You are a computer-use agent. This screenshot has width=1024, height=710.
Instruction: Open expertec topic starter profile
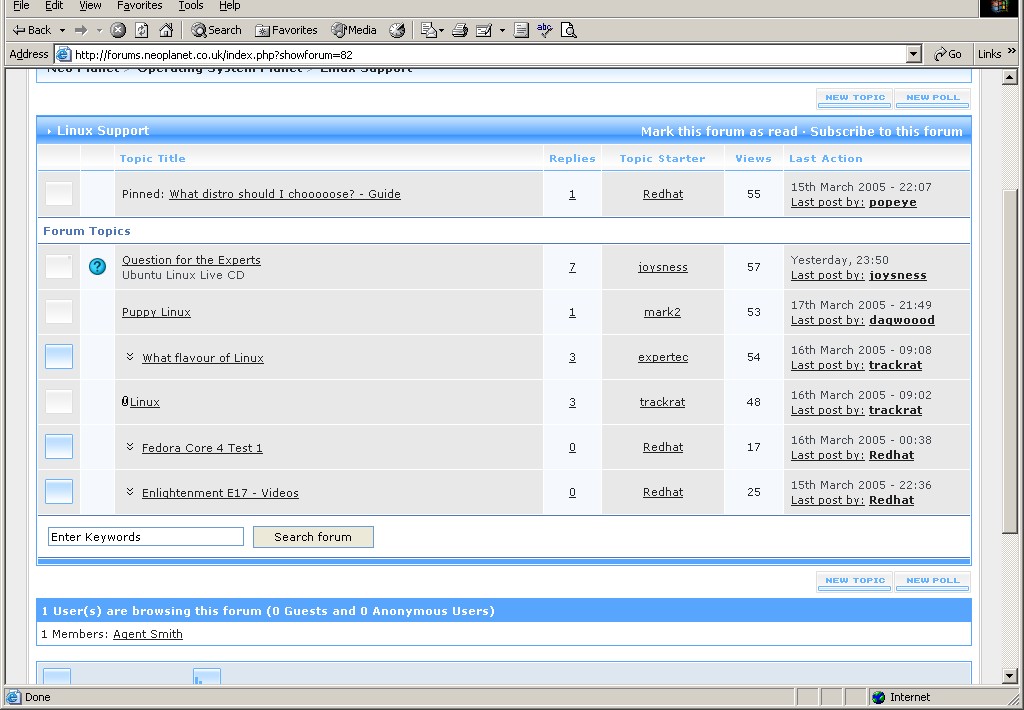(x=663, y=357)
